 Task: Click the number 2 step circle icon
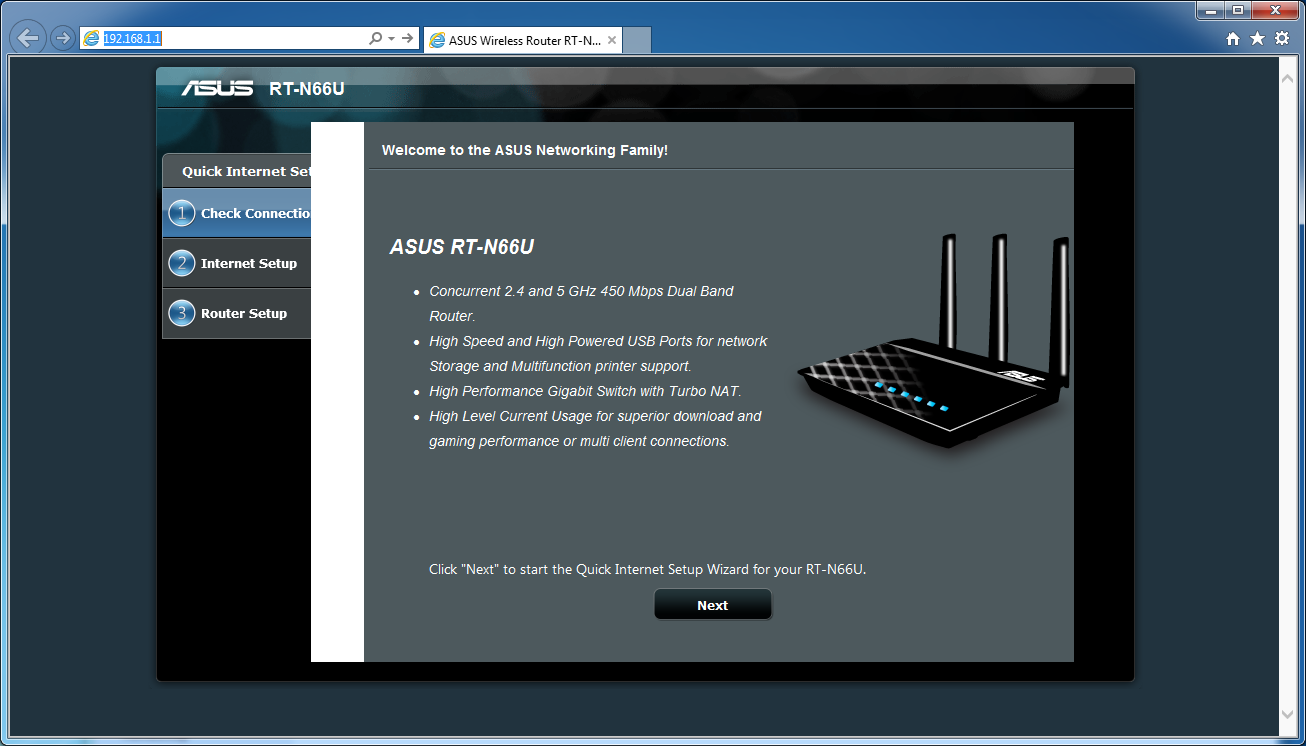(181, 263)
